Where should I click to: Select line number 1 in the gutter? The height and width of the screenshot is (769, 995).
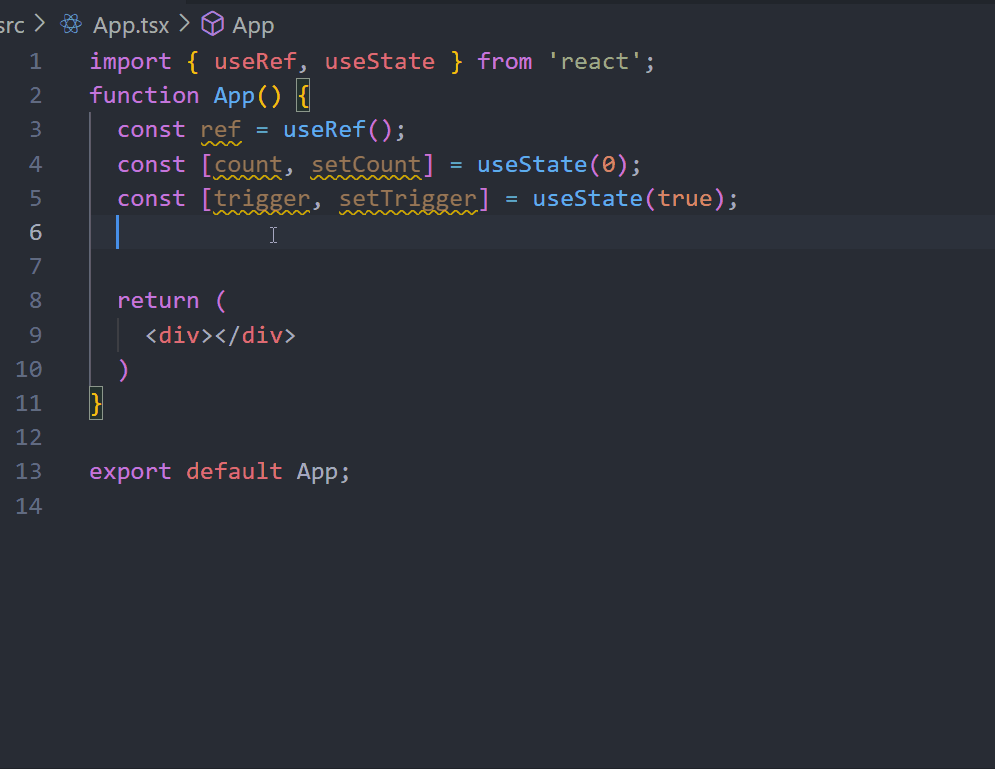pos(35,61)
